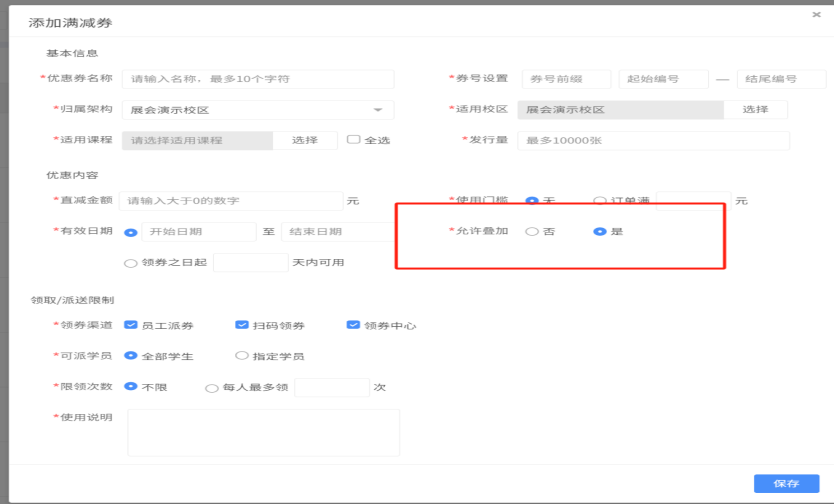The height and width of the screenshot is (504, 834).
Task: Select the 每人最多领 radio option
Action: click(211, 388)
